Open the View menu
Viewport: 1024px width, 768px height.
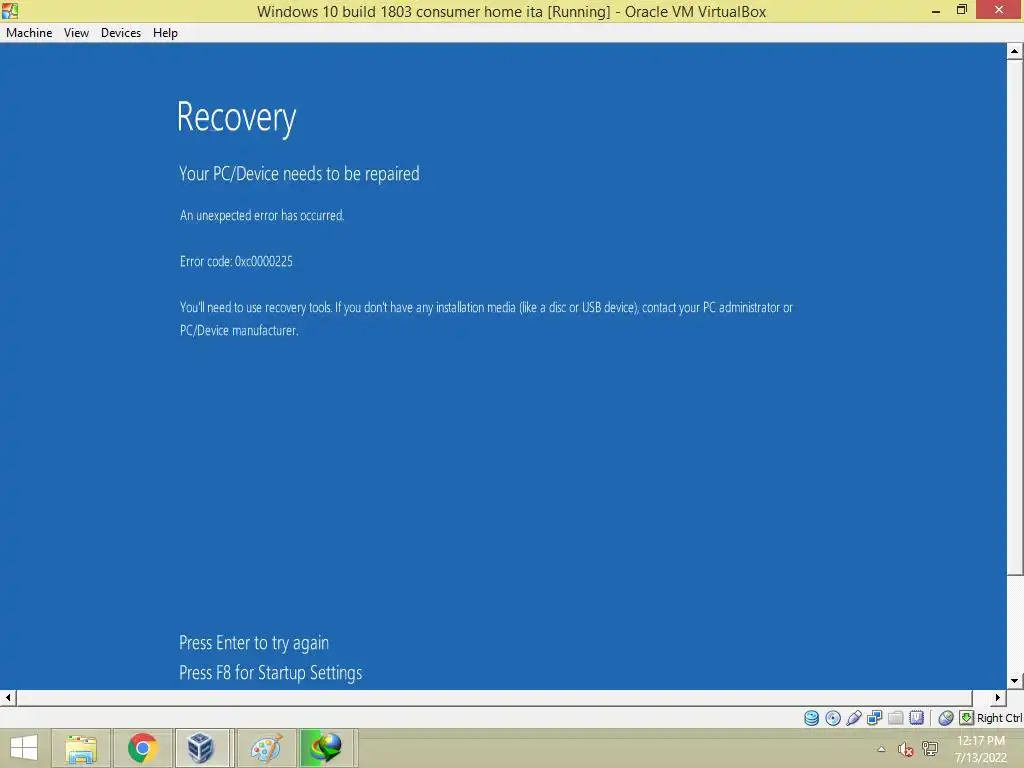(76, 33)
